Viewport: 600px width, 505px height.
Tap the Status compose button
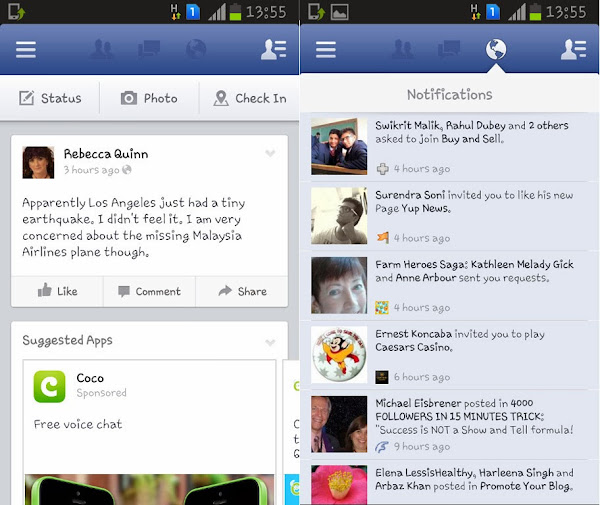(x=50, y=98)
